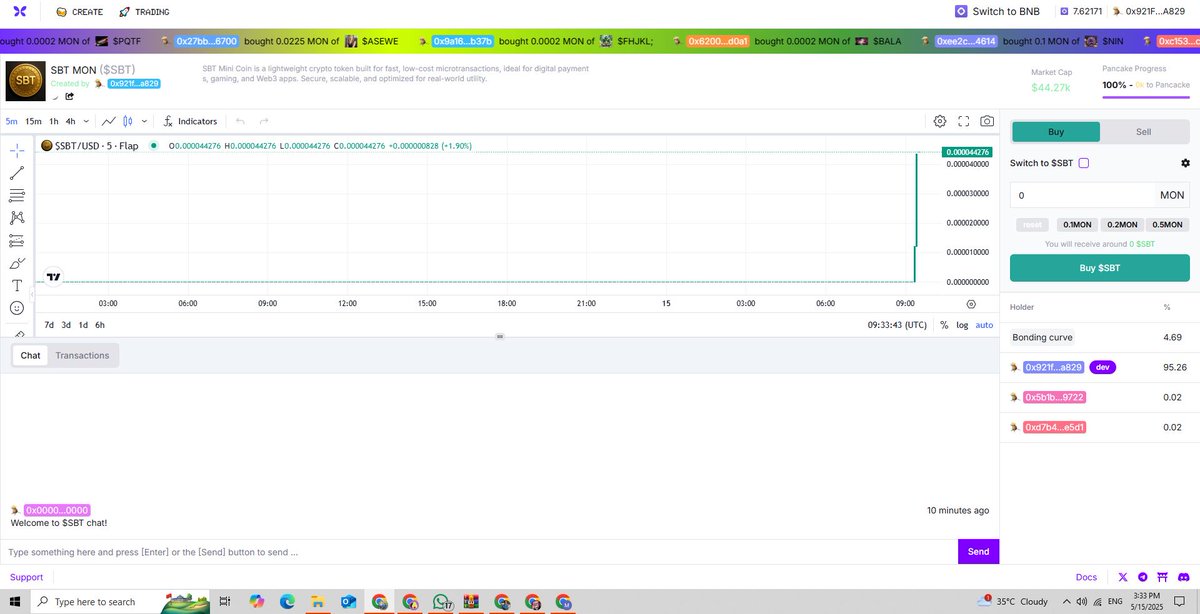Open chart settings gear
1200x614 pixels.
[x=940, y=121]
